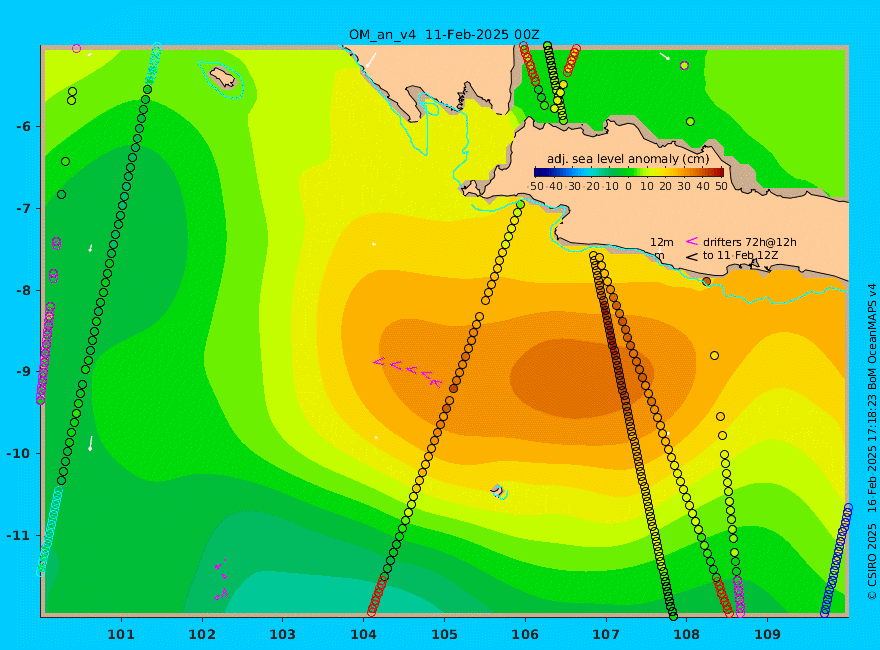
Task: Click the black arrow legend symbol
Action: click(692, 257)
